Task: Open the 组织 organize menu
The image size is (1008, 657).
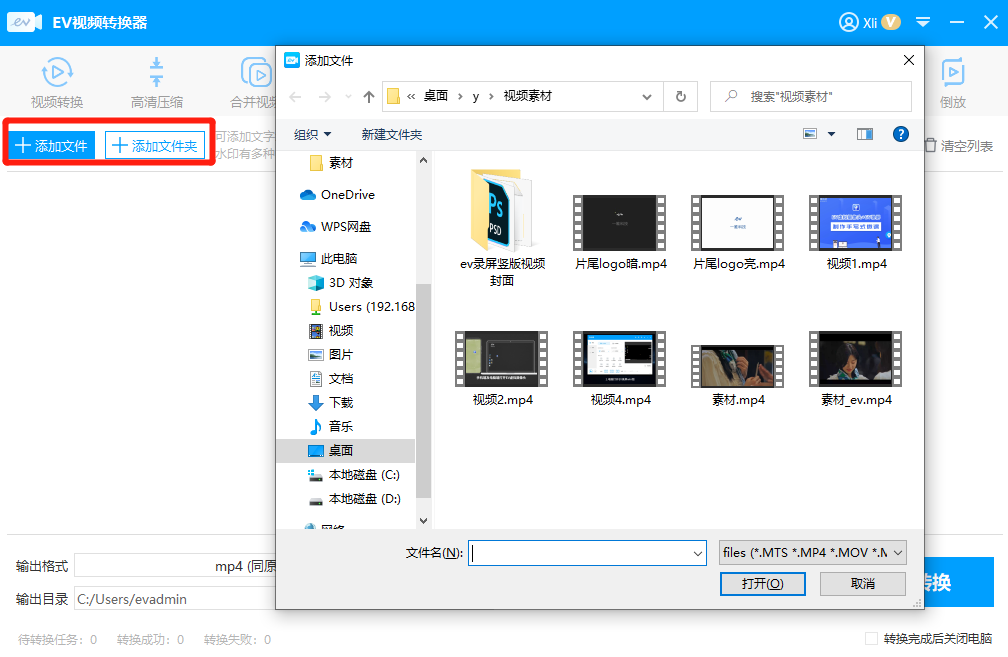Action: pos(312,134)
